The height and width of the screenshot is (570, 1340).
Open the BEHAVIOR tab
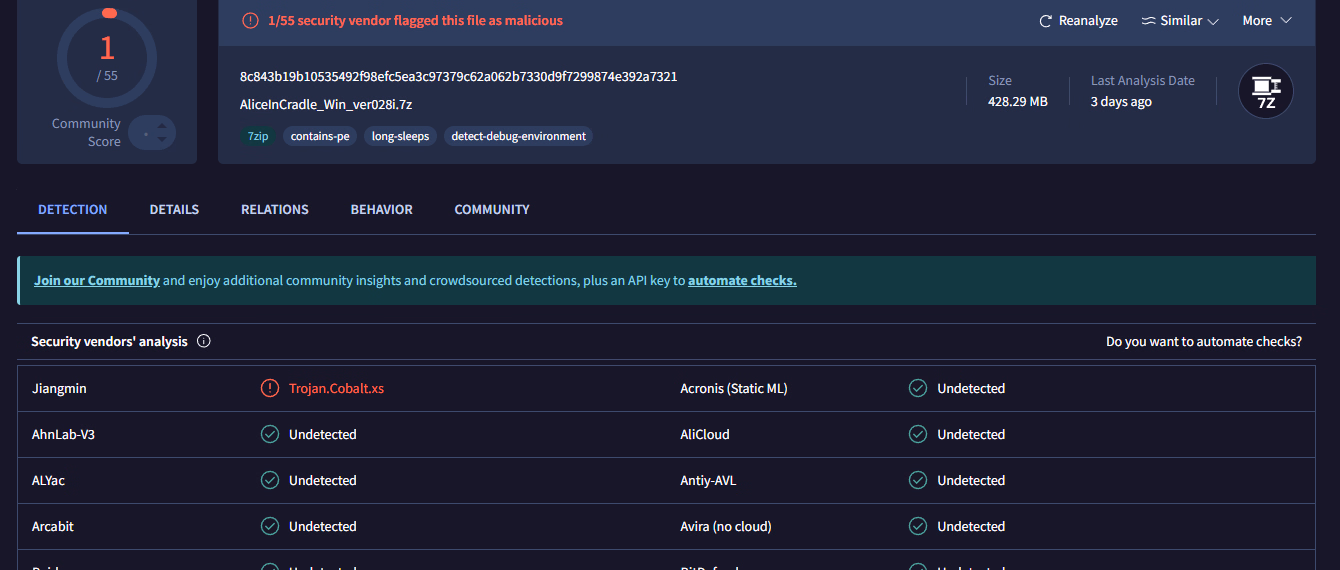click(x=381, y=209)
